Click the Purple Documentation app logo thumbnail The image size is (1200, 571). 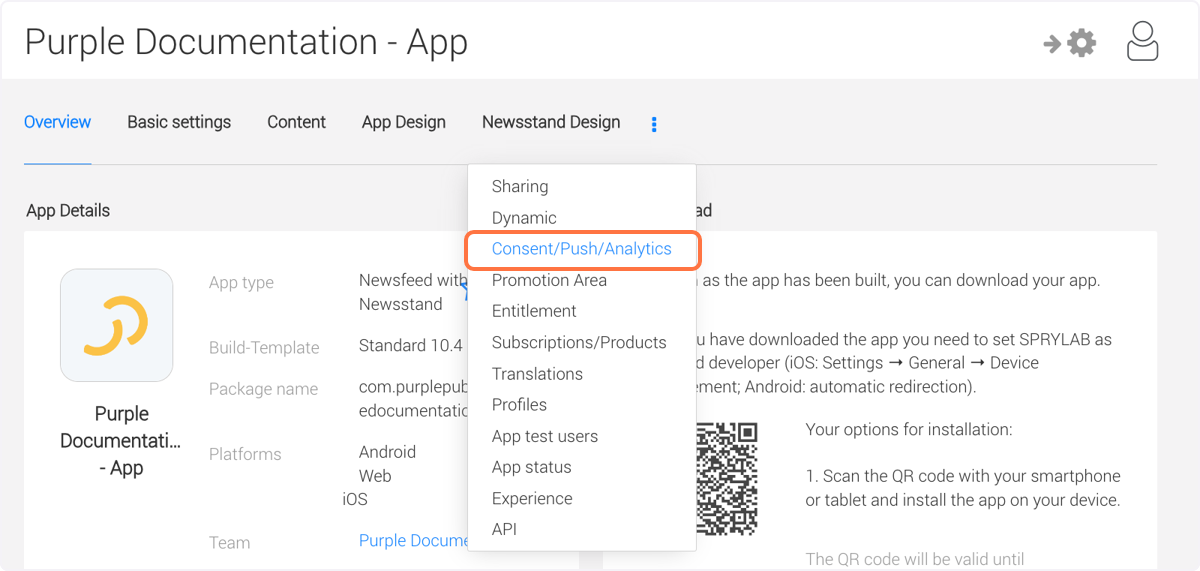click(x=116, y=325)
